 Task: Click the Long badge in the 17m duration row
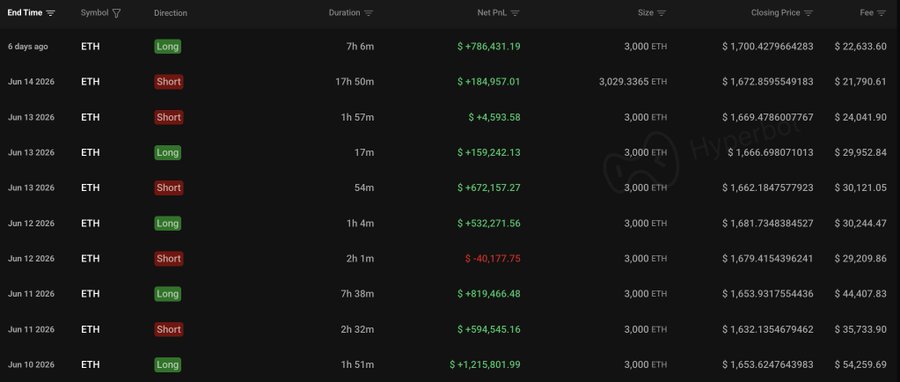pyautogui.click(x=168, y=153)
